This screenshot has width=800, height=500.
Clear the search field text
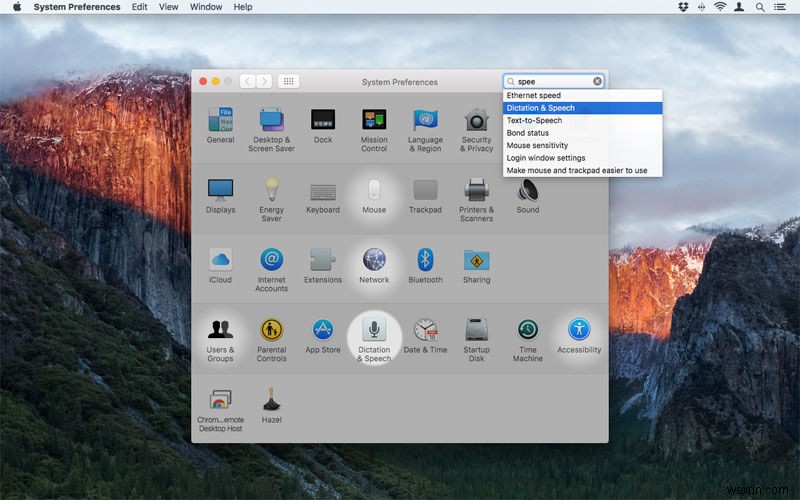pyautogui.click(x=597, y=81)
